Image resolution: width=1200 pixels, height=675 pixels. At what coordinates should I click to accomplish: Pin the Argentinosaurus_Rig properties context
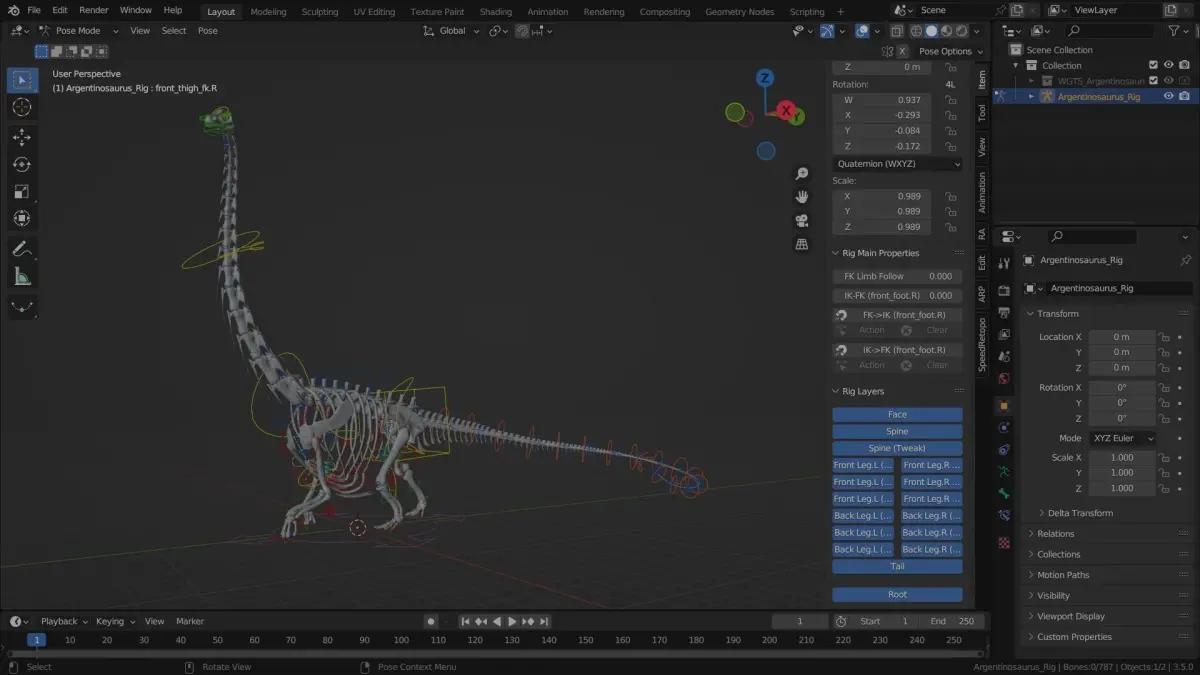pos(1185,260)
